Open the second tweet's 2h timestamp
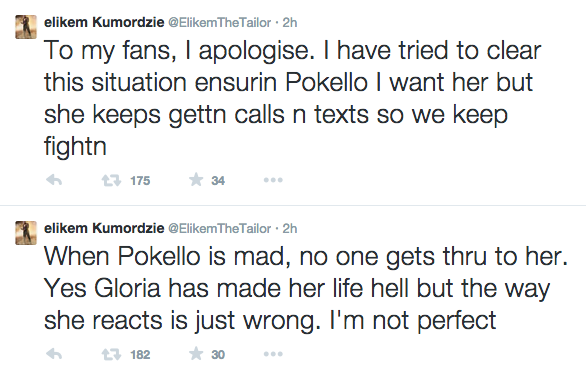This screenshot has width=586, height=377. [x=290, y=229]
